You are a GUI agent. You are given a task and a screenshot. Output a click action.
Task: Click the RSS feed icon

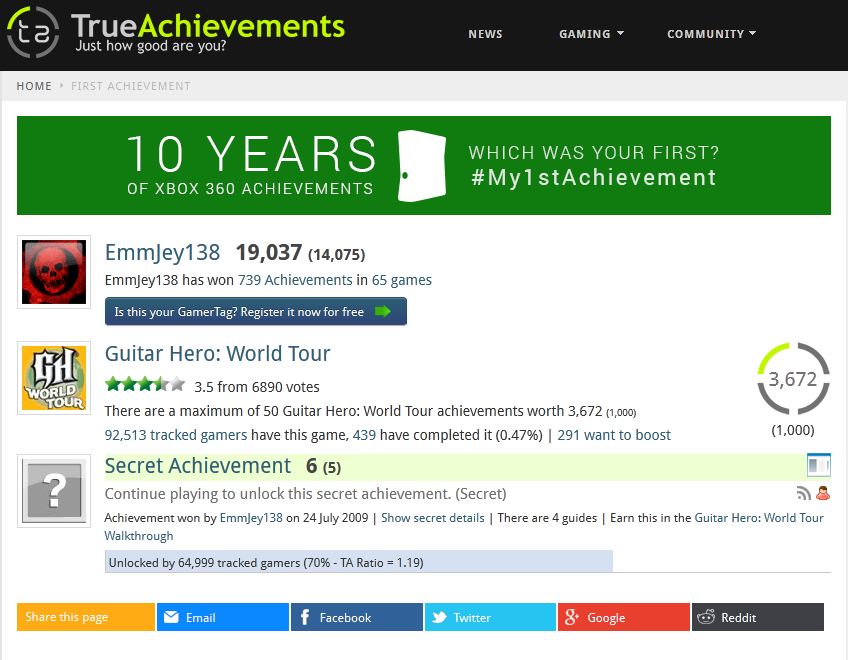(804, 493)
